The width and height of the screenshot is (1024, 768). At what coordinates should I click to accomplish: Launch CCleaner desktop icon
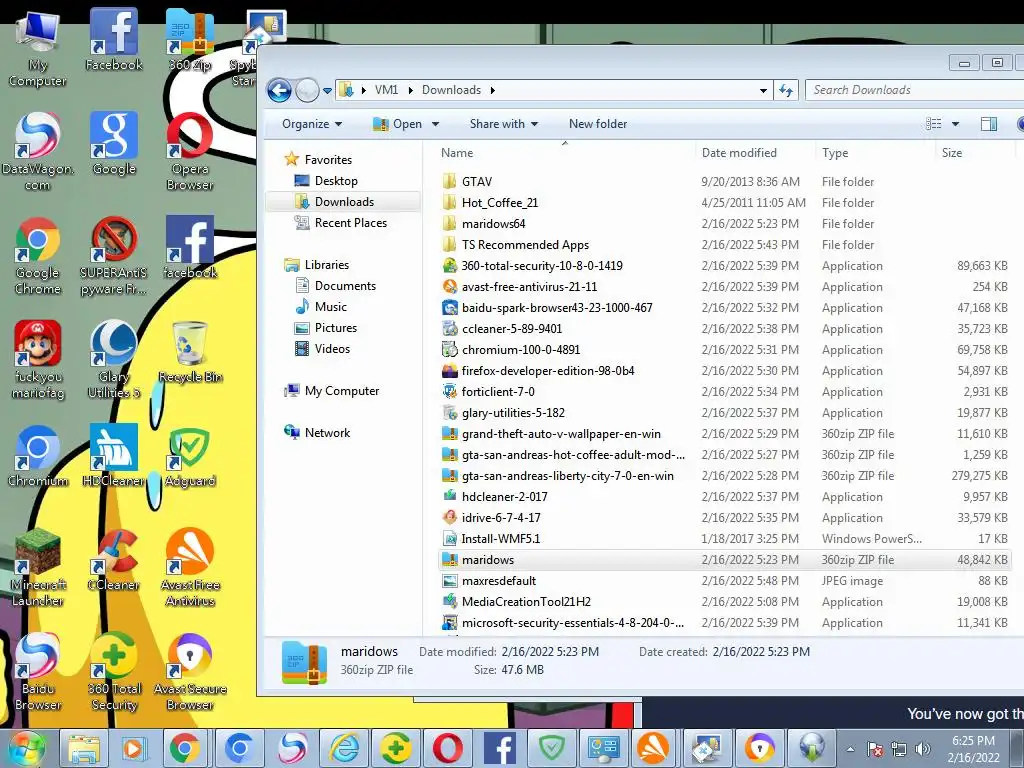point(114,560)
